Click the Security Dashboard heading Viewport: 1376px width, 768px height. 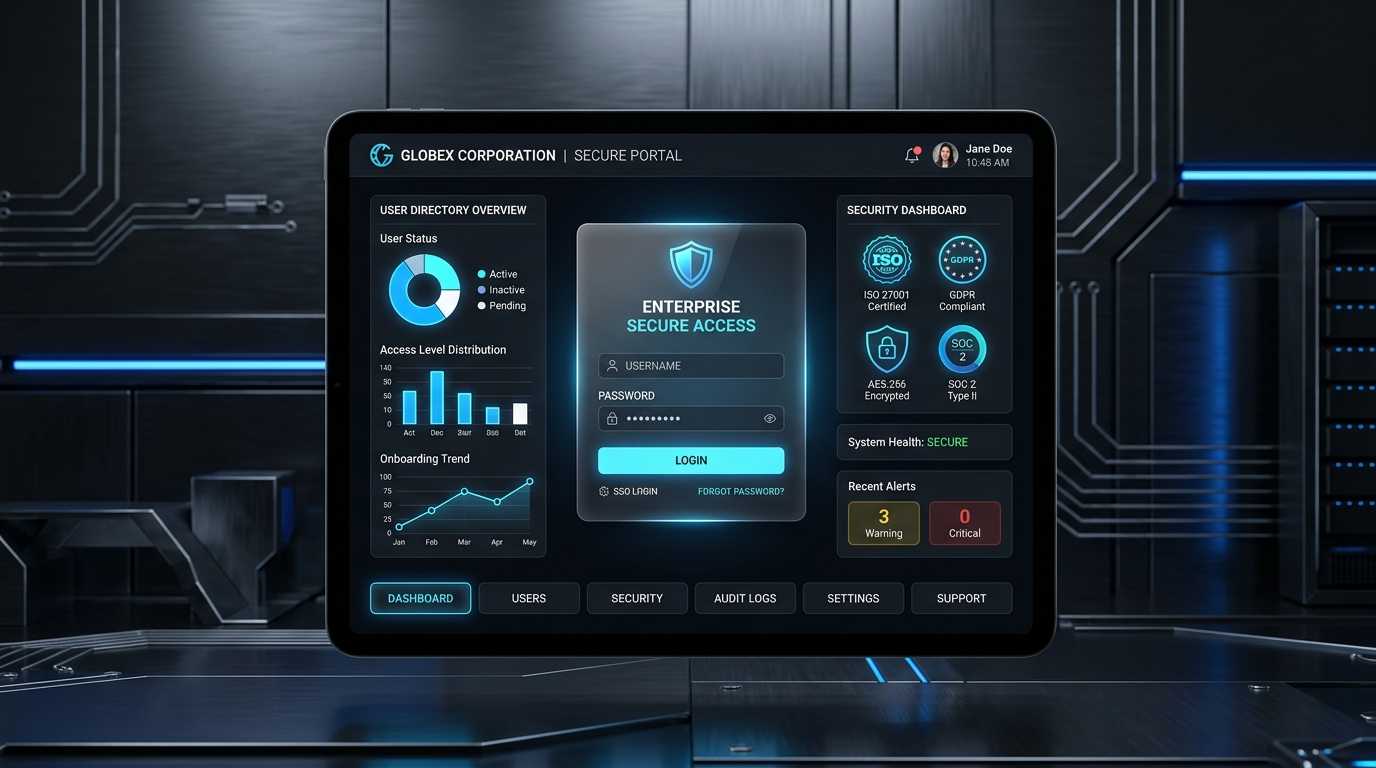pyautogui.click(x=906, y=210)
